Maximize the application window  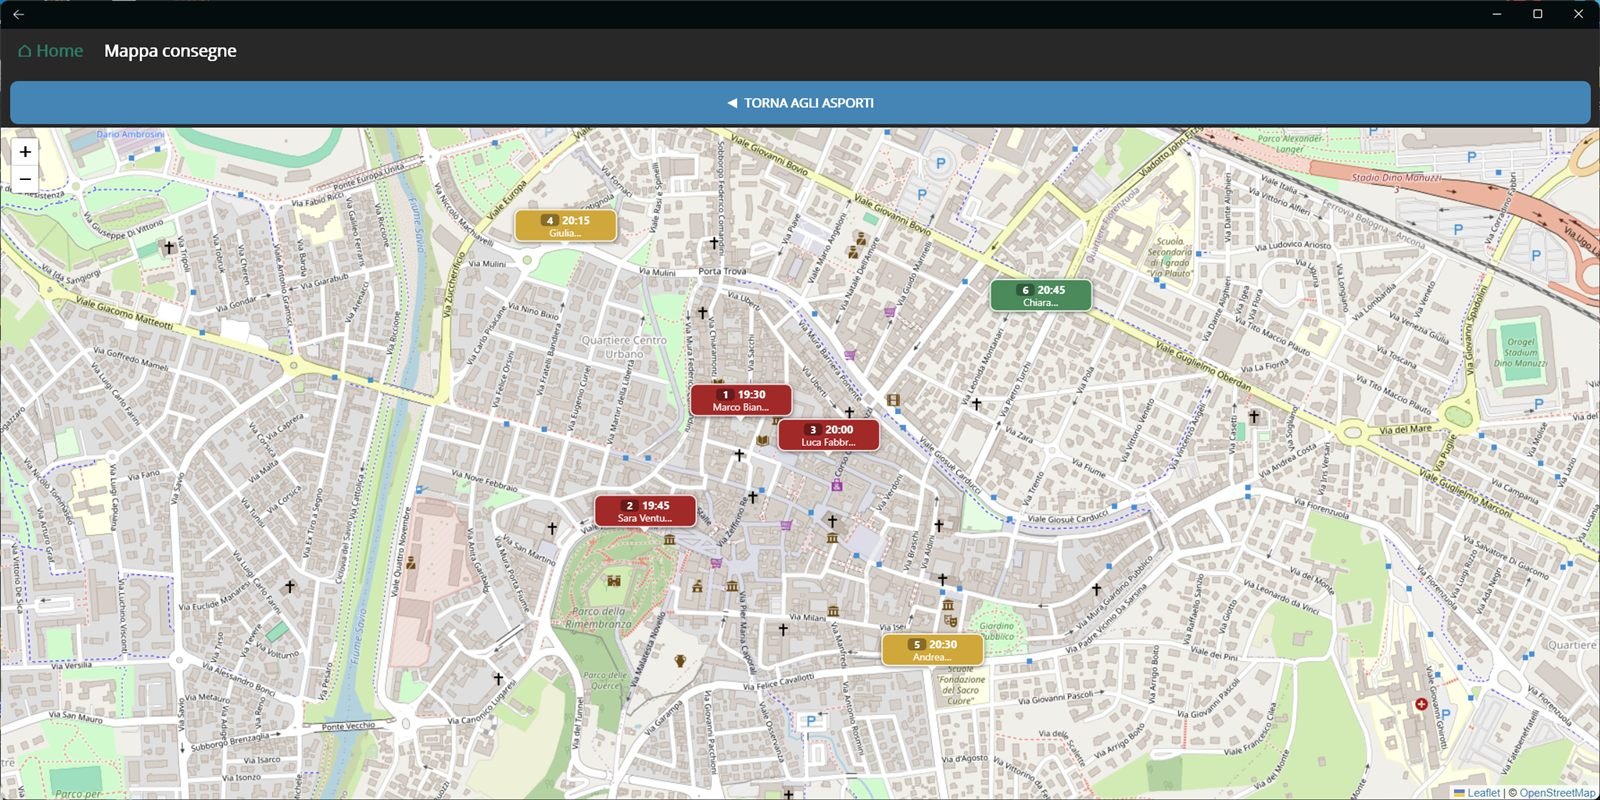pyautogui.click(x=1538, y=14)
